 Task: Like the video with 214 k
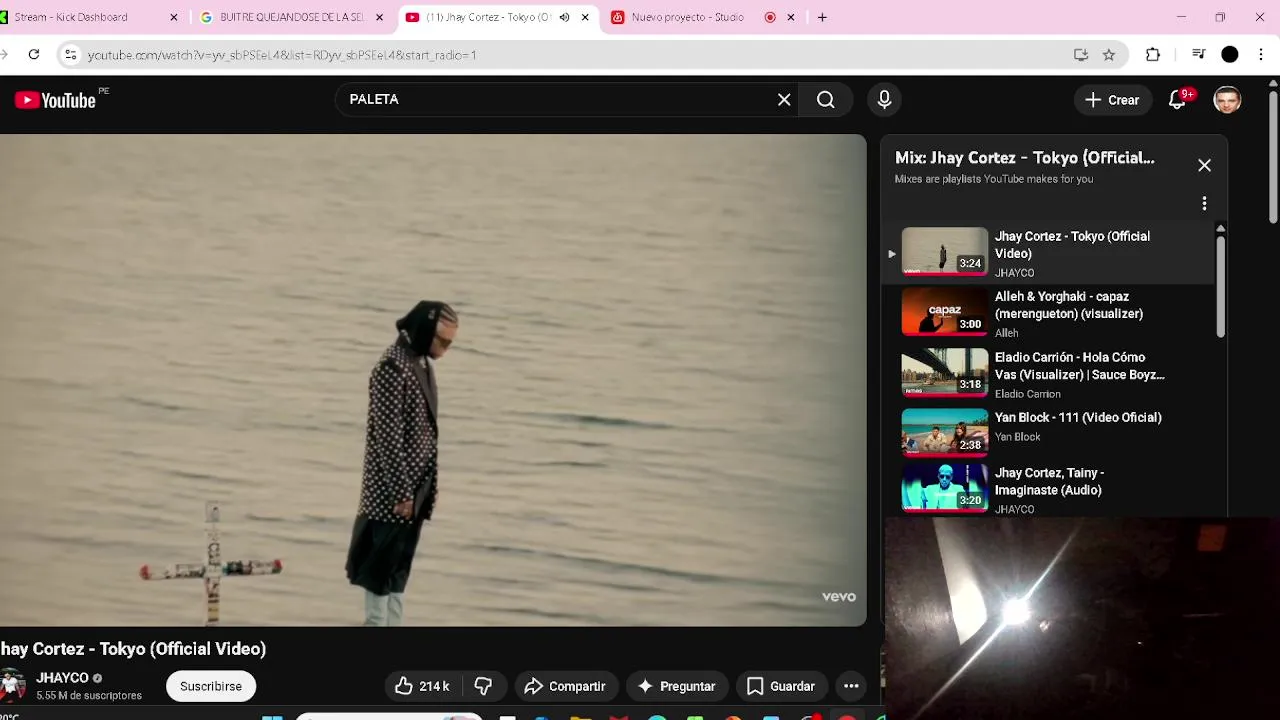(421, 686)
